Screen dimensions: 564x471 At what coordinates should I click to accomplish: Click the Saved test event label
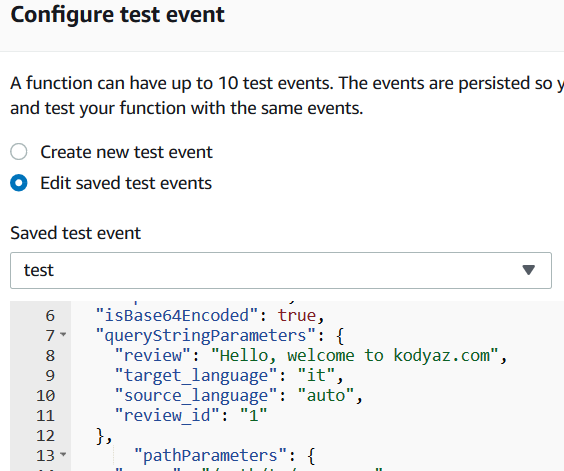coord(76,233)
